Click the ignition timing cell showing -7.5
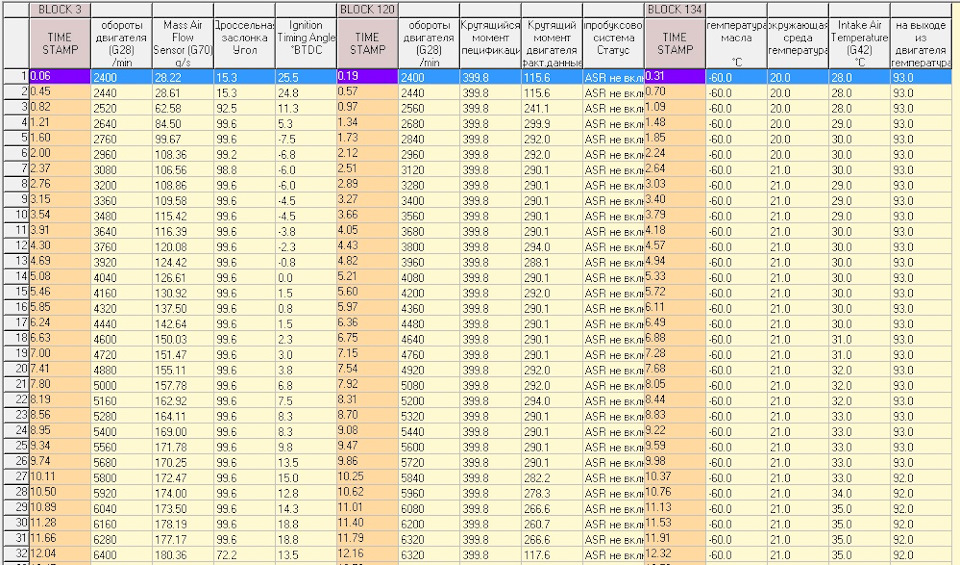Screen dimensions: 960x565 click(305, 138)
